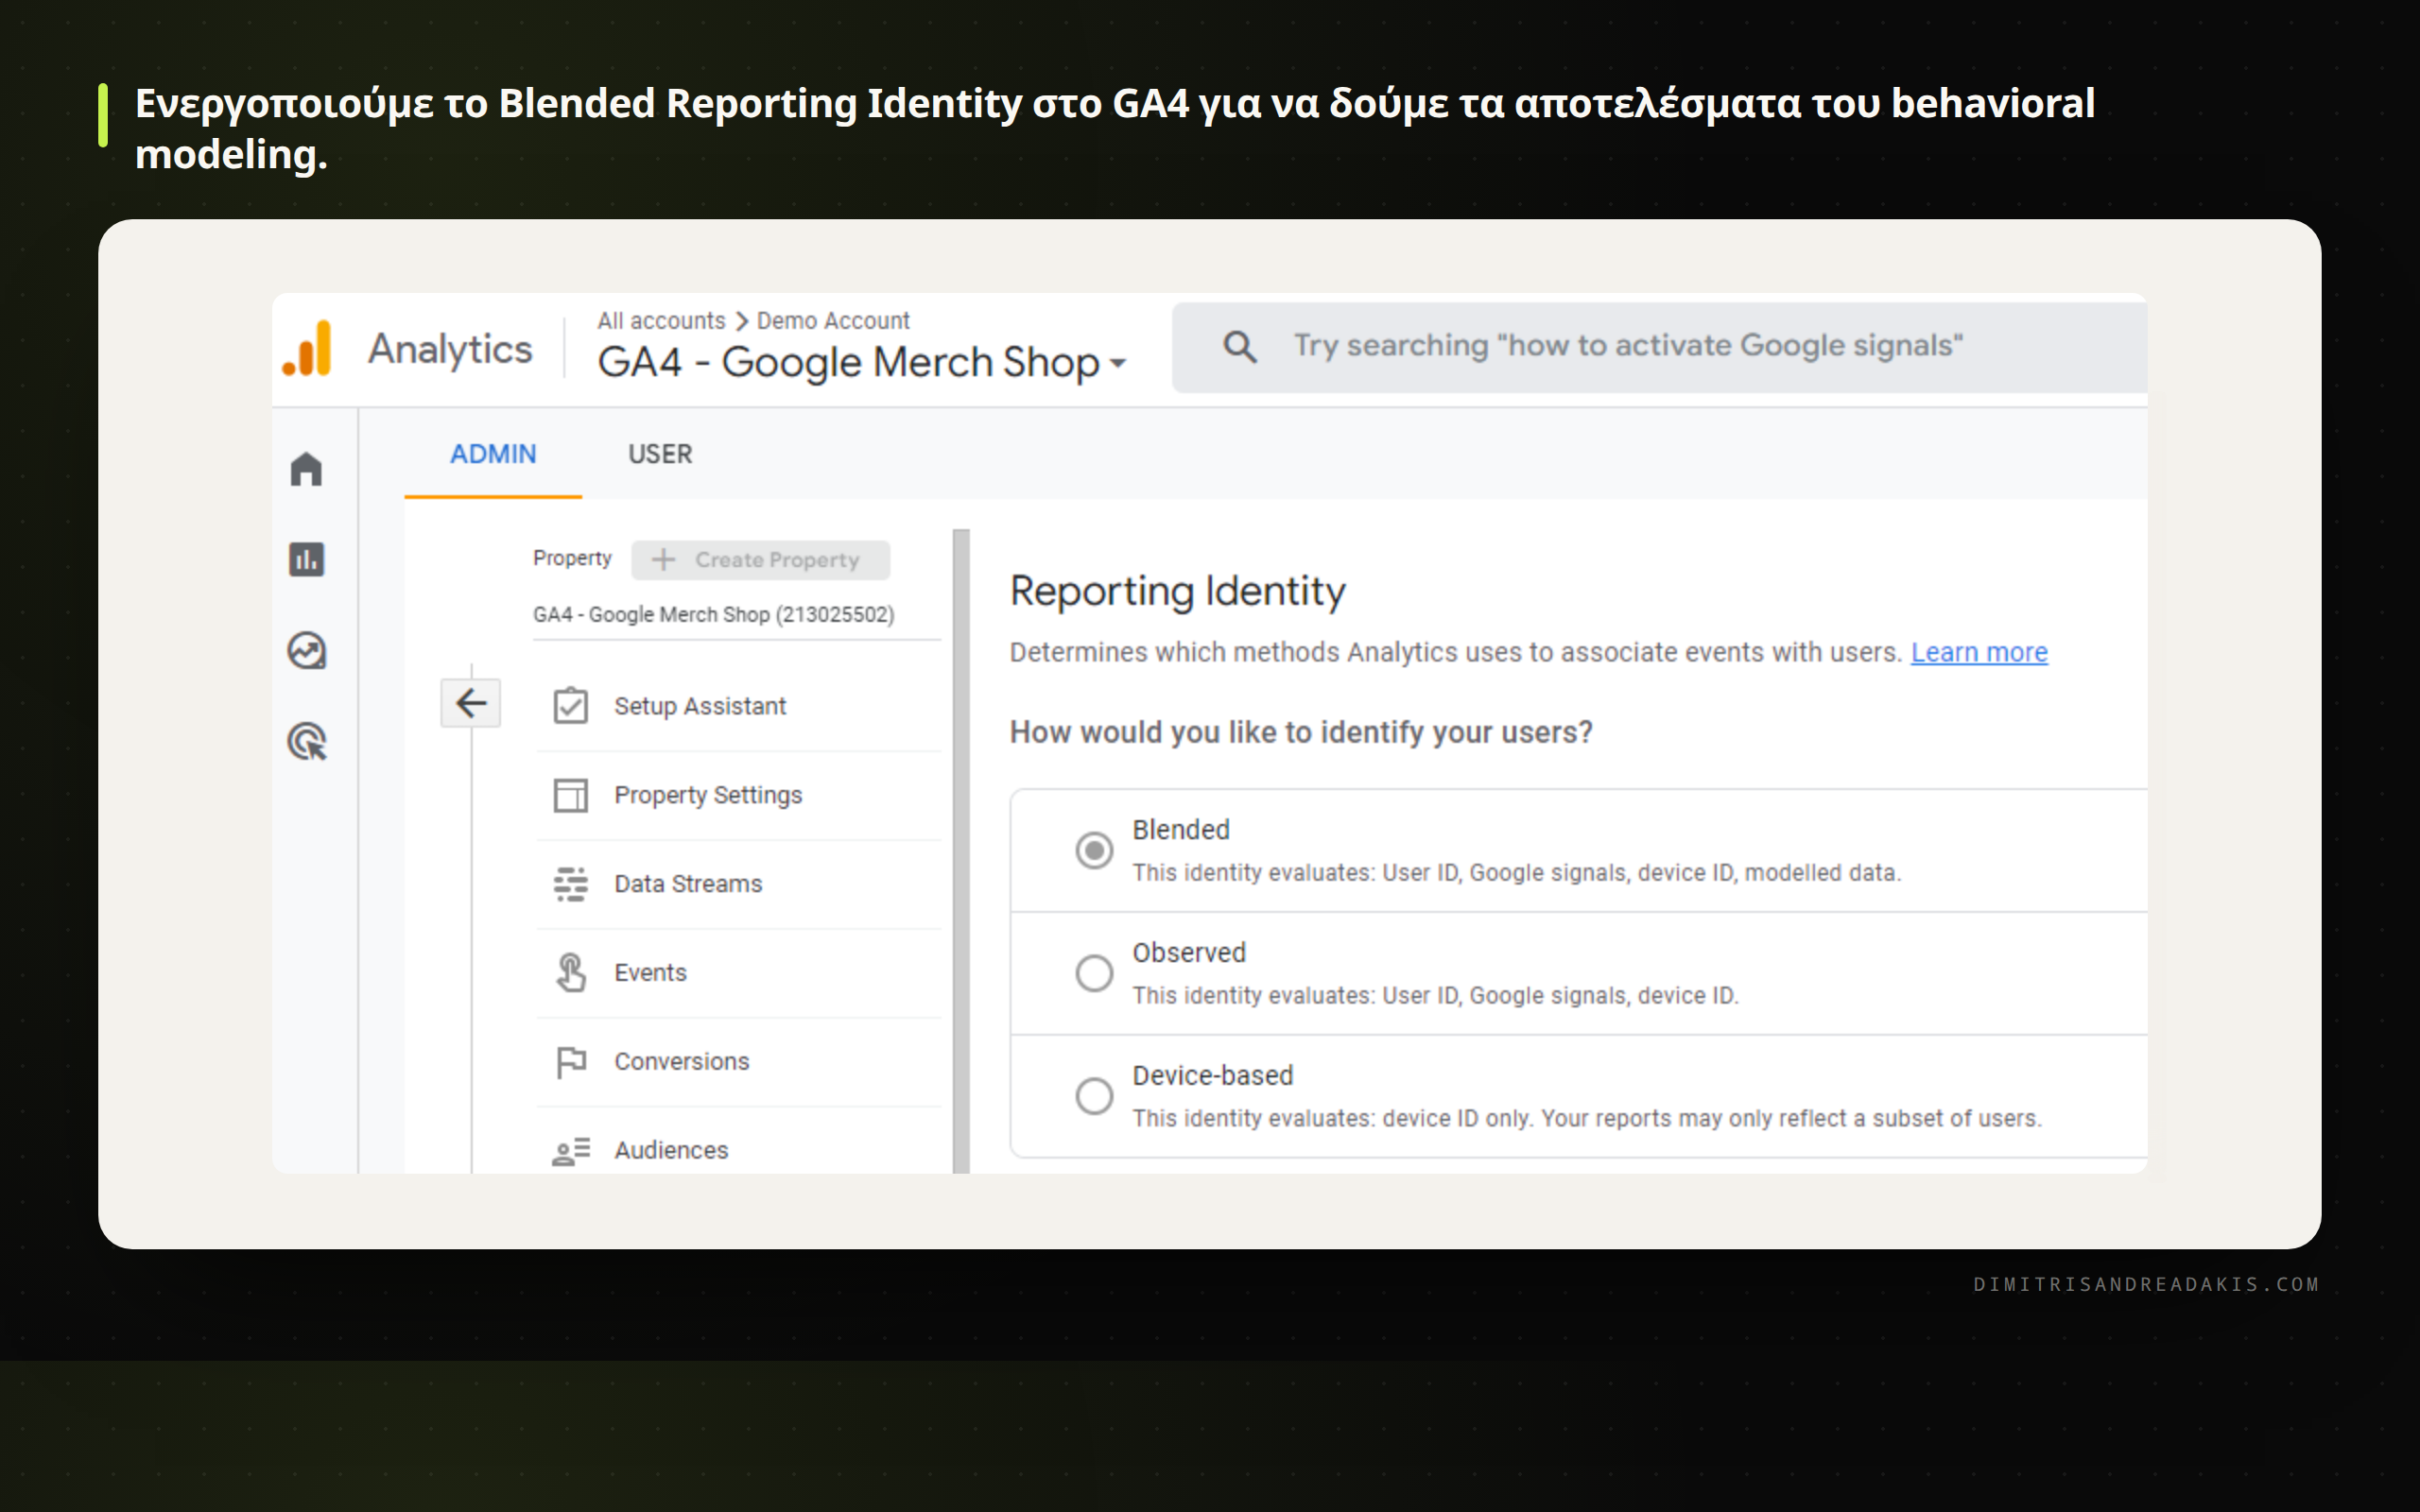The height and width of the screenshot is (1512, 2420).
Task: Click All accounts breadcrumb link
Action: pyautogui.click(x=661, y=321)
